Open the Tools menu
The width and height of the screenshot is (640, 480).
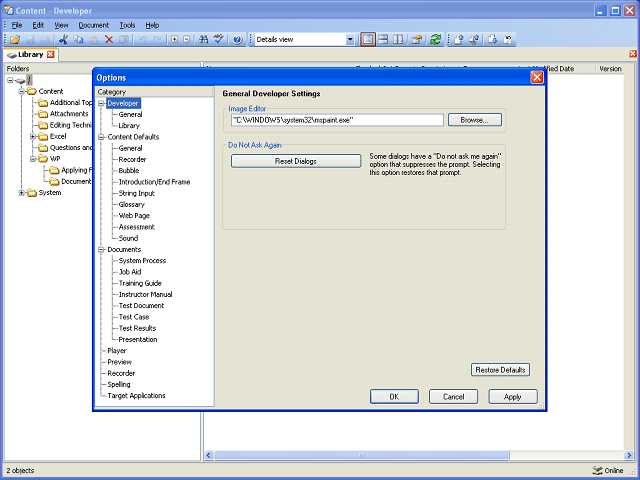(x=127, y=25)
